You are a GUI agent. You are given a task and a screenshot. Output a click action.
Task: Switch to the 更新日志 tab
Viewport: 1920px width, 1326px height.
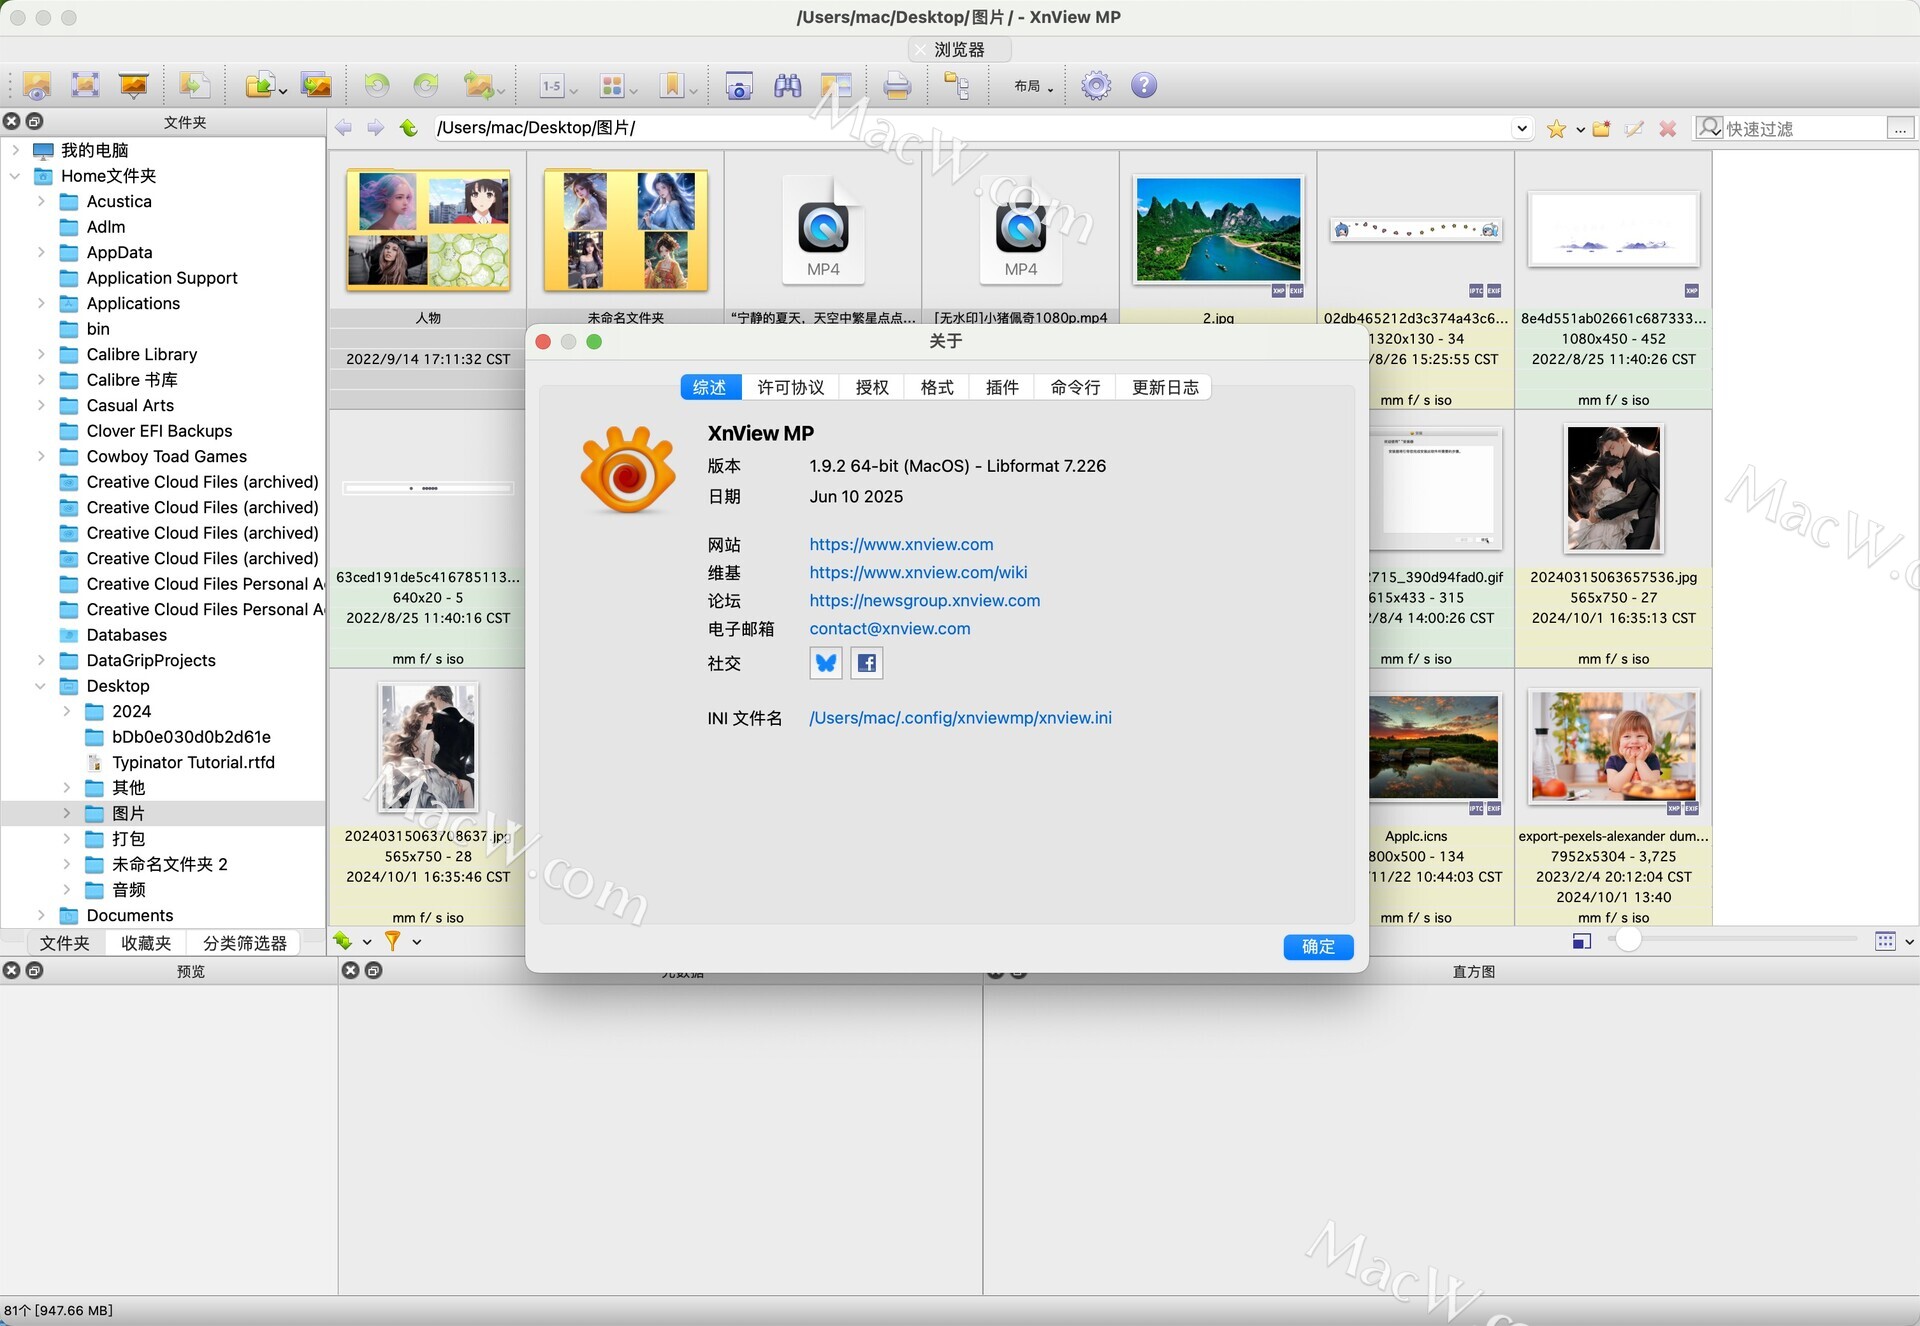point(1165,387)
